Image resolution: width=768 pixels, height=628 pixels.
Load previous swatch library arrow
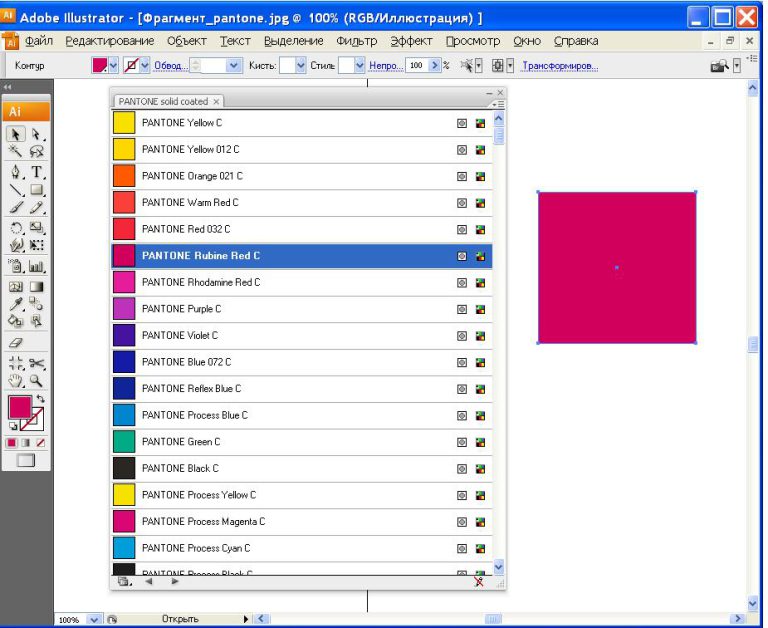point(148,582)
